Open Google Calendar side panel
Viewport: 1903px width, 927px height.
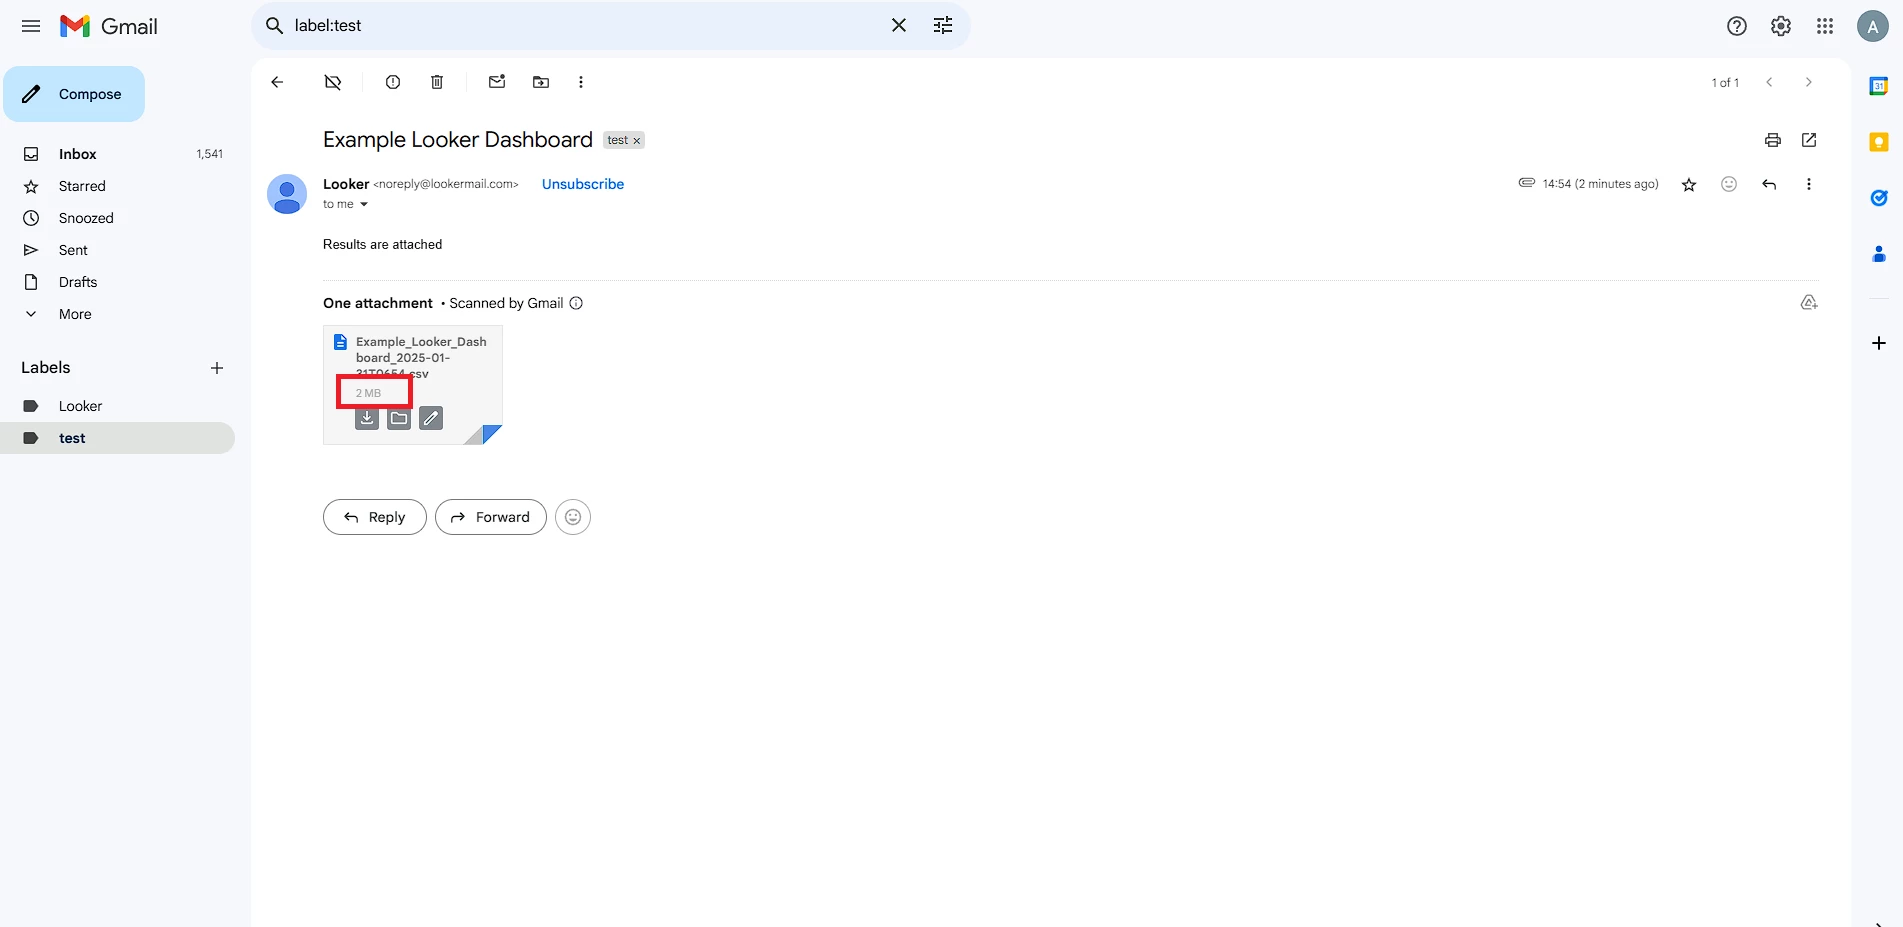click(1879, 86)
